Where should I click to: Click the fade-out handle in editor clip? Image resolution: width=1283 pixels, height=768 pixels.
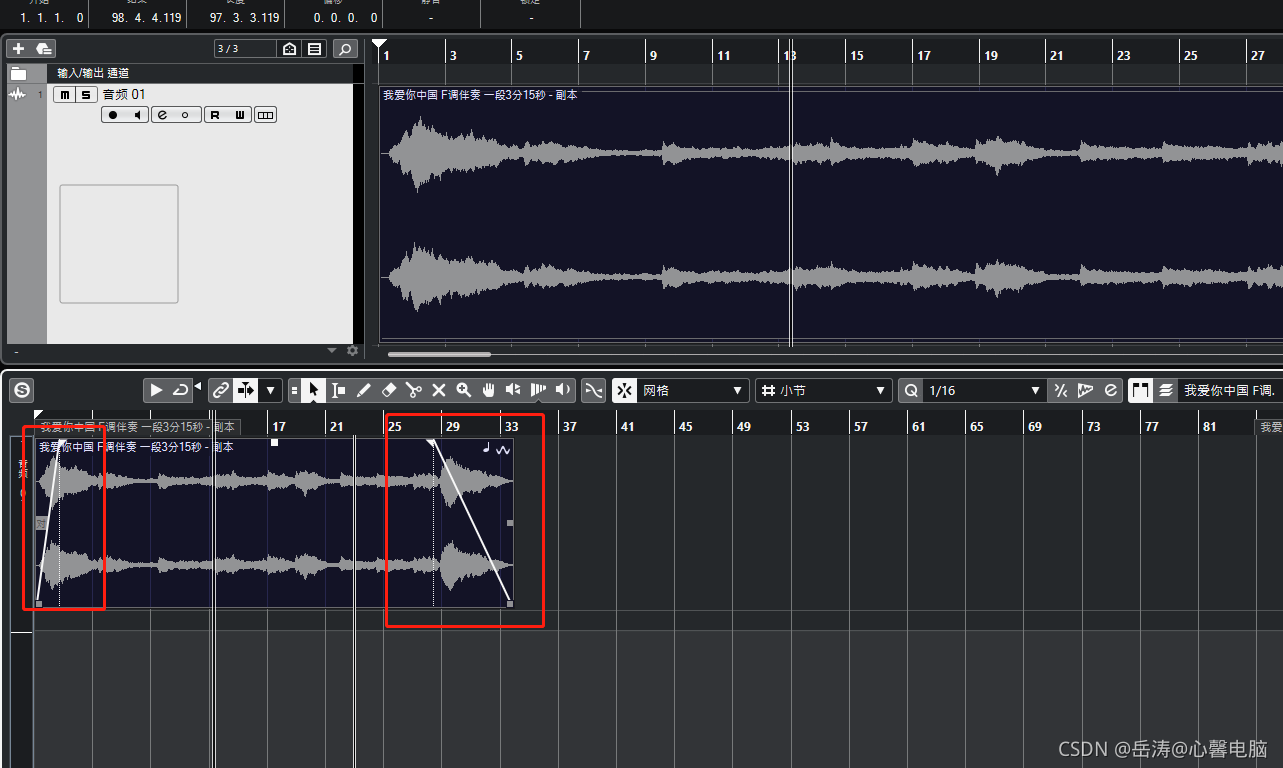[x=431, y=441]
